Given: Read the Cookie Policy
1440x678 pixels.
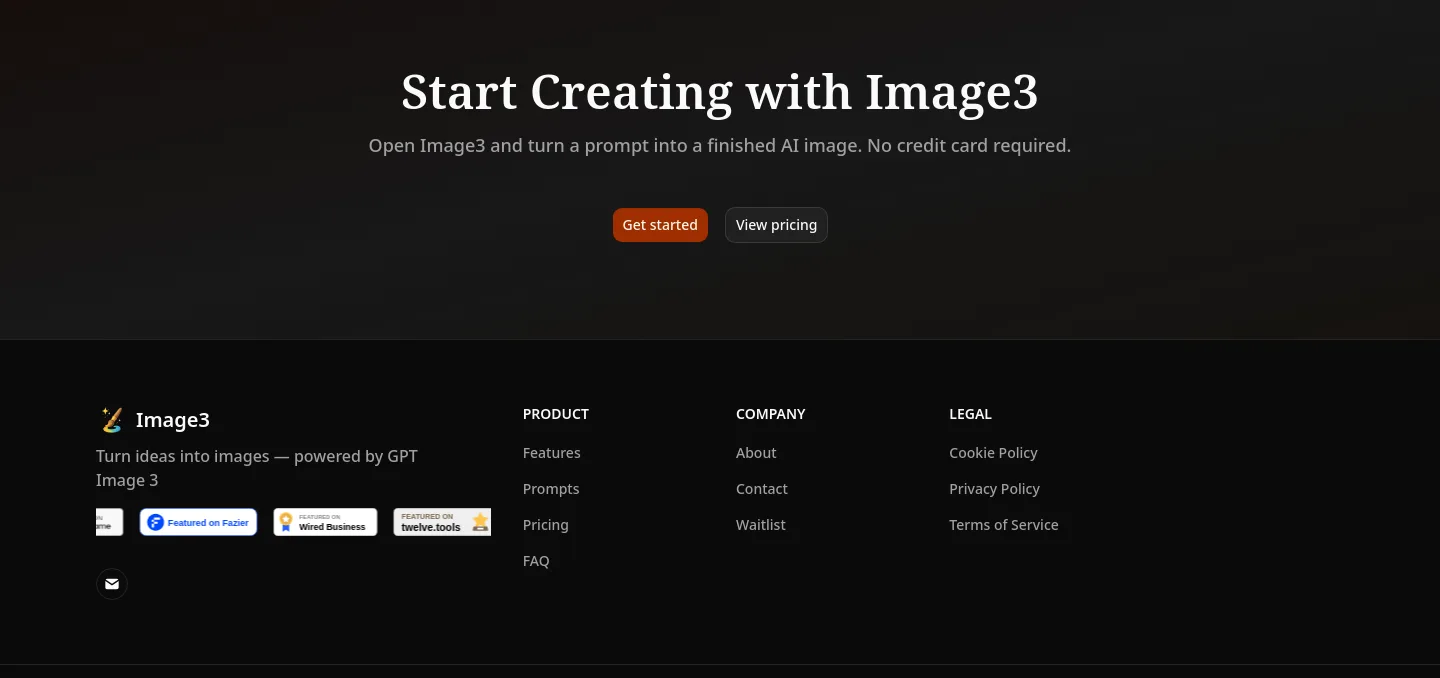Looking at the screenshot, I should (993, 453).
